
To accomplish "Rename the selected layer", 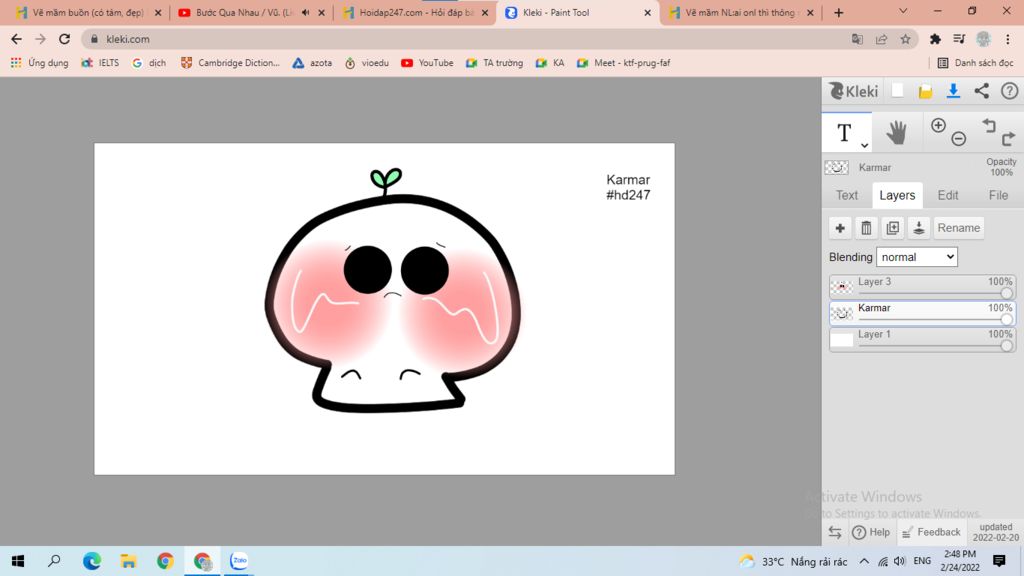I will [x=959, y=228].
